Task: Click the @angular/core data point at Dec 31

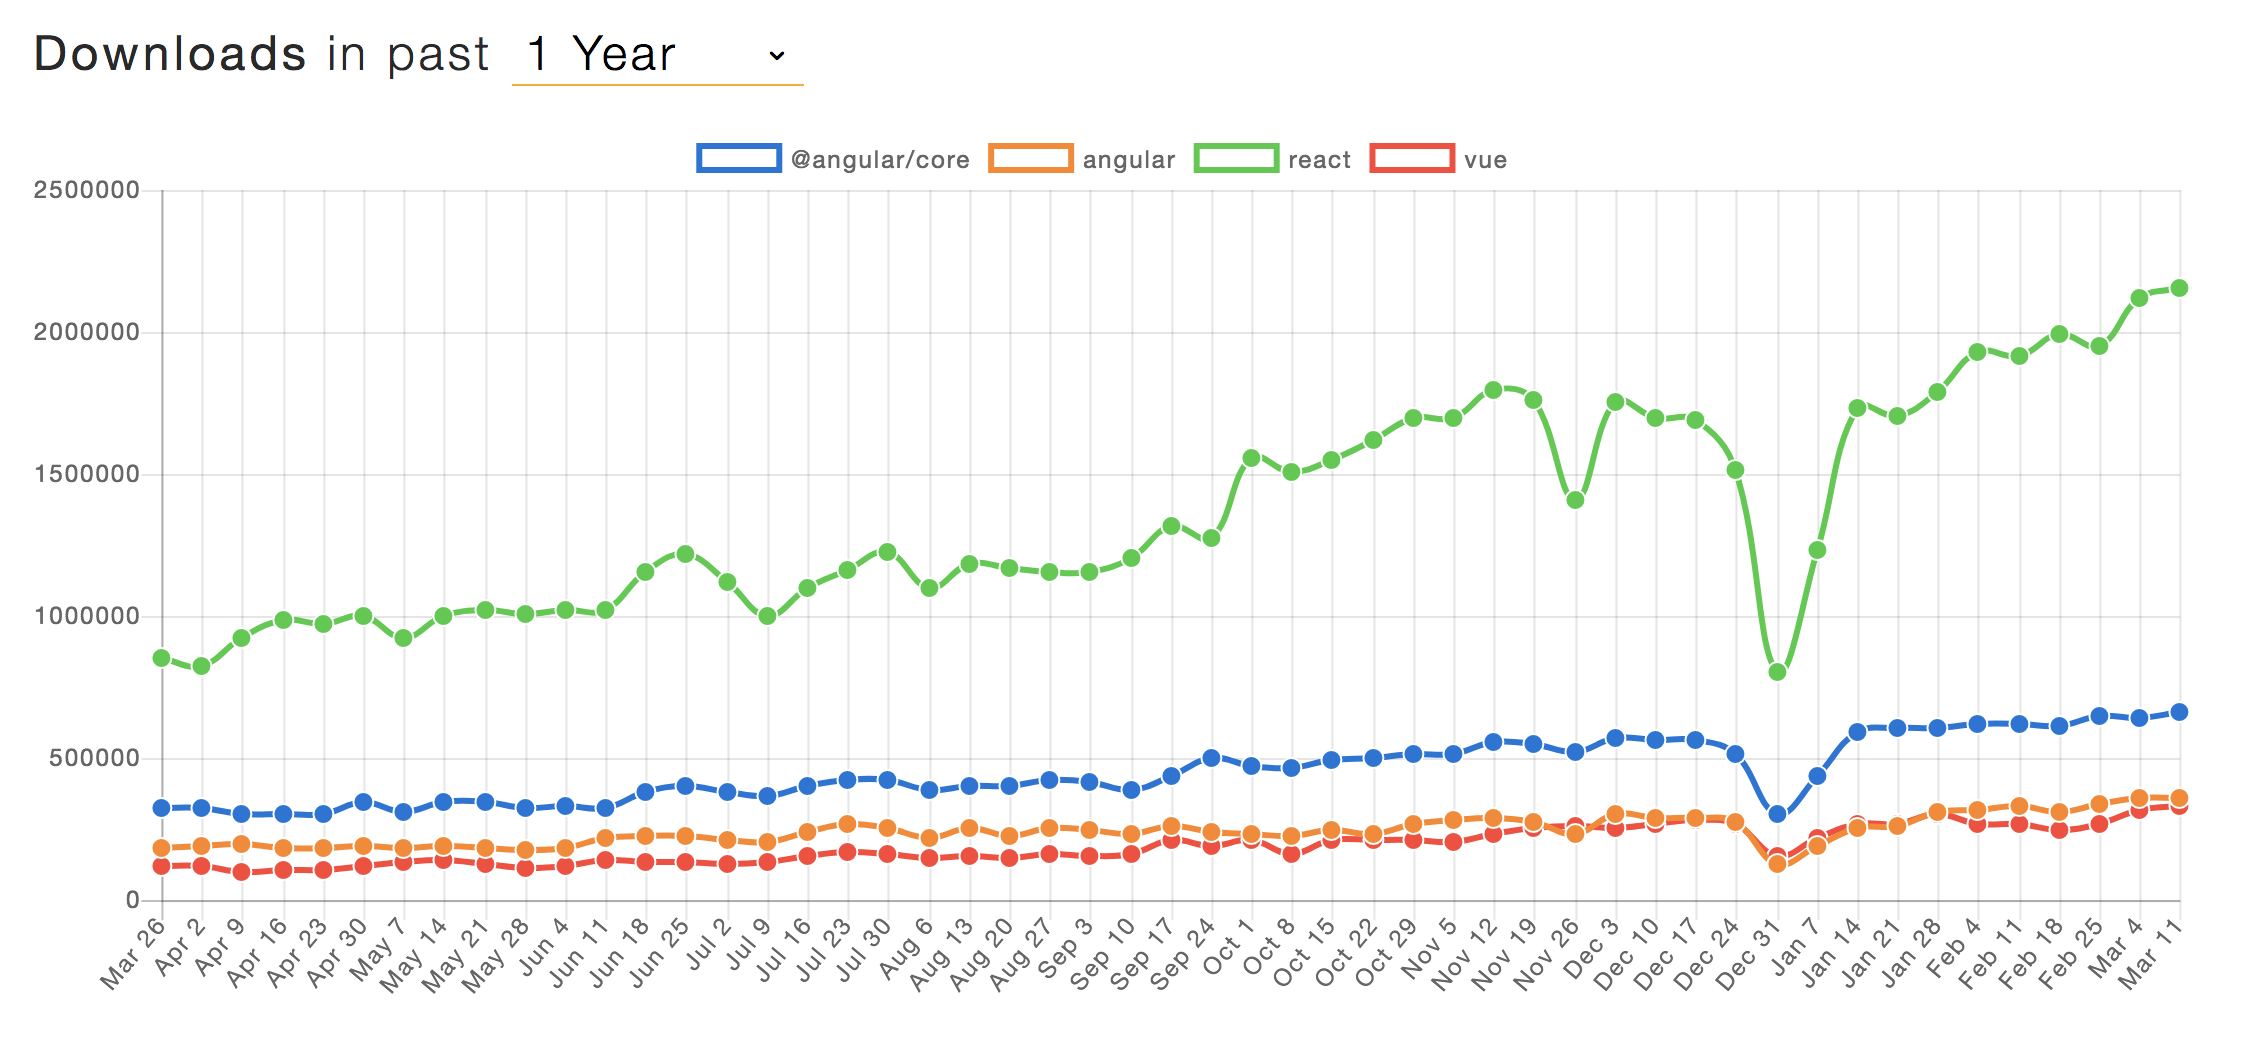Action: [x=1777, y=814]
